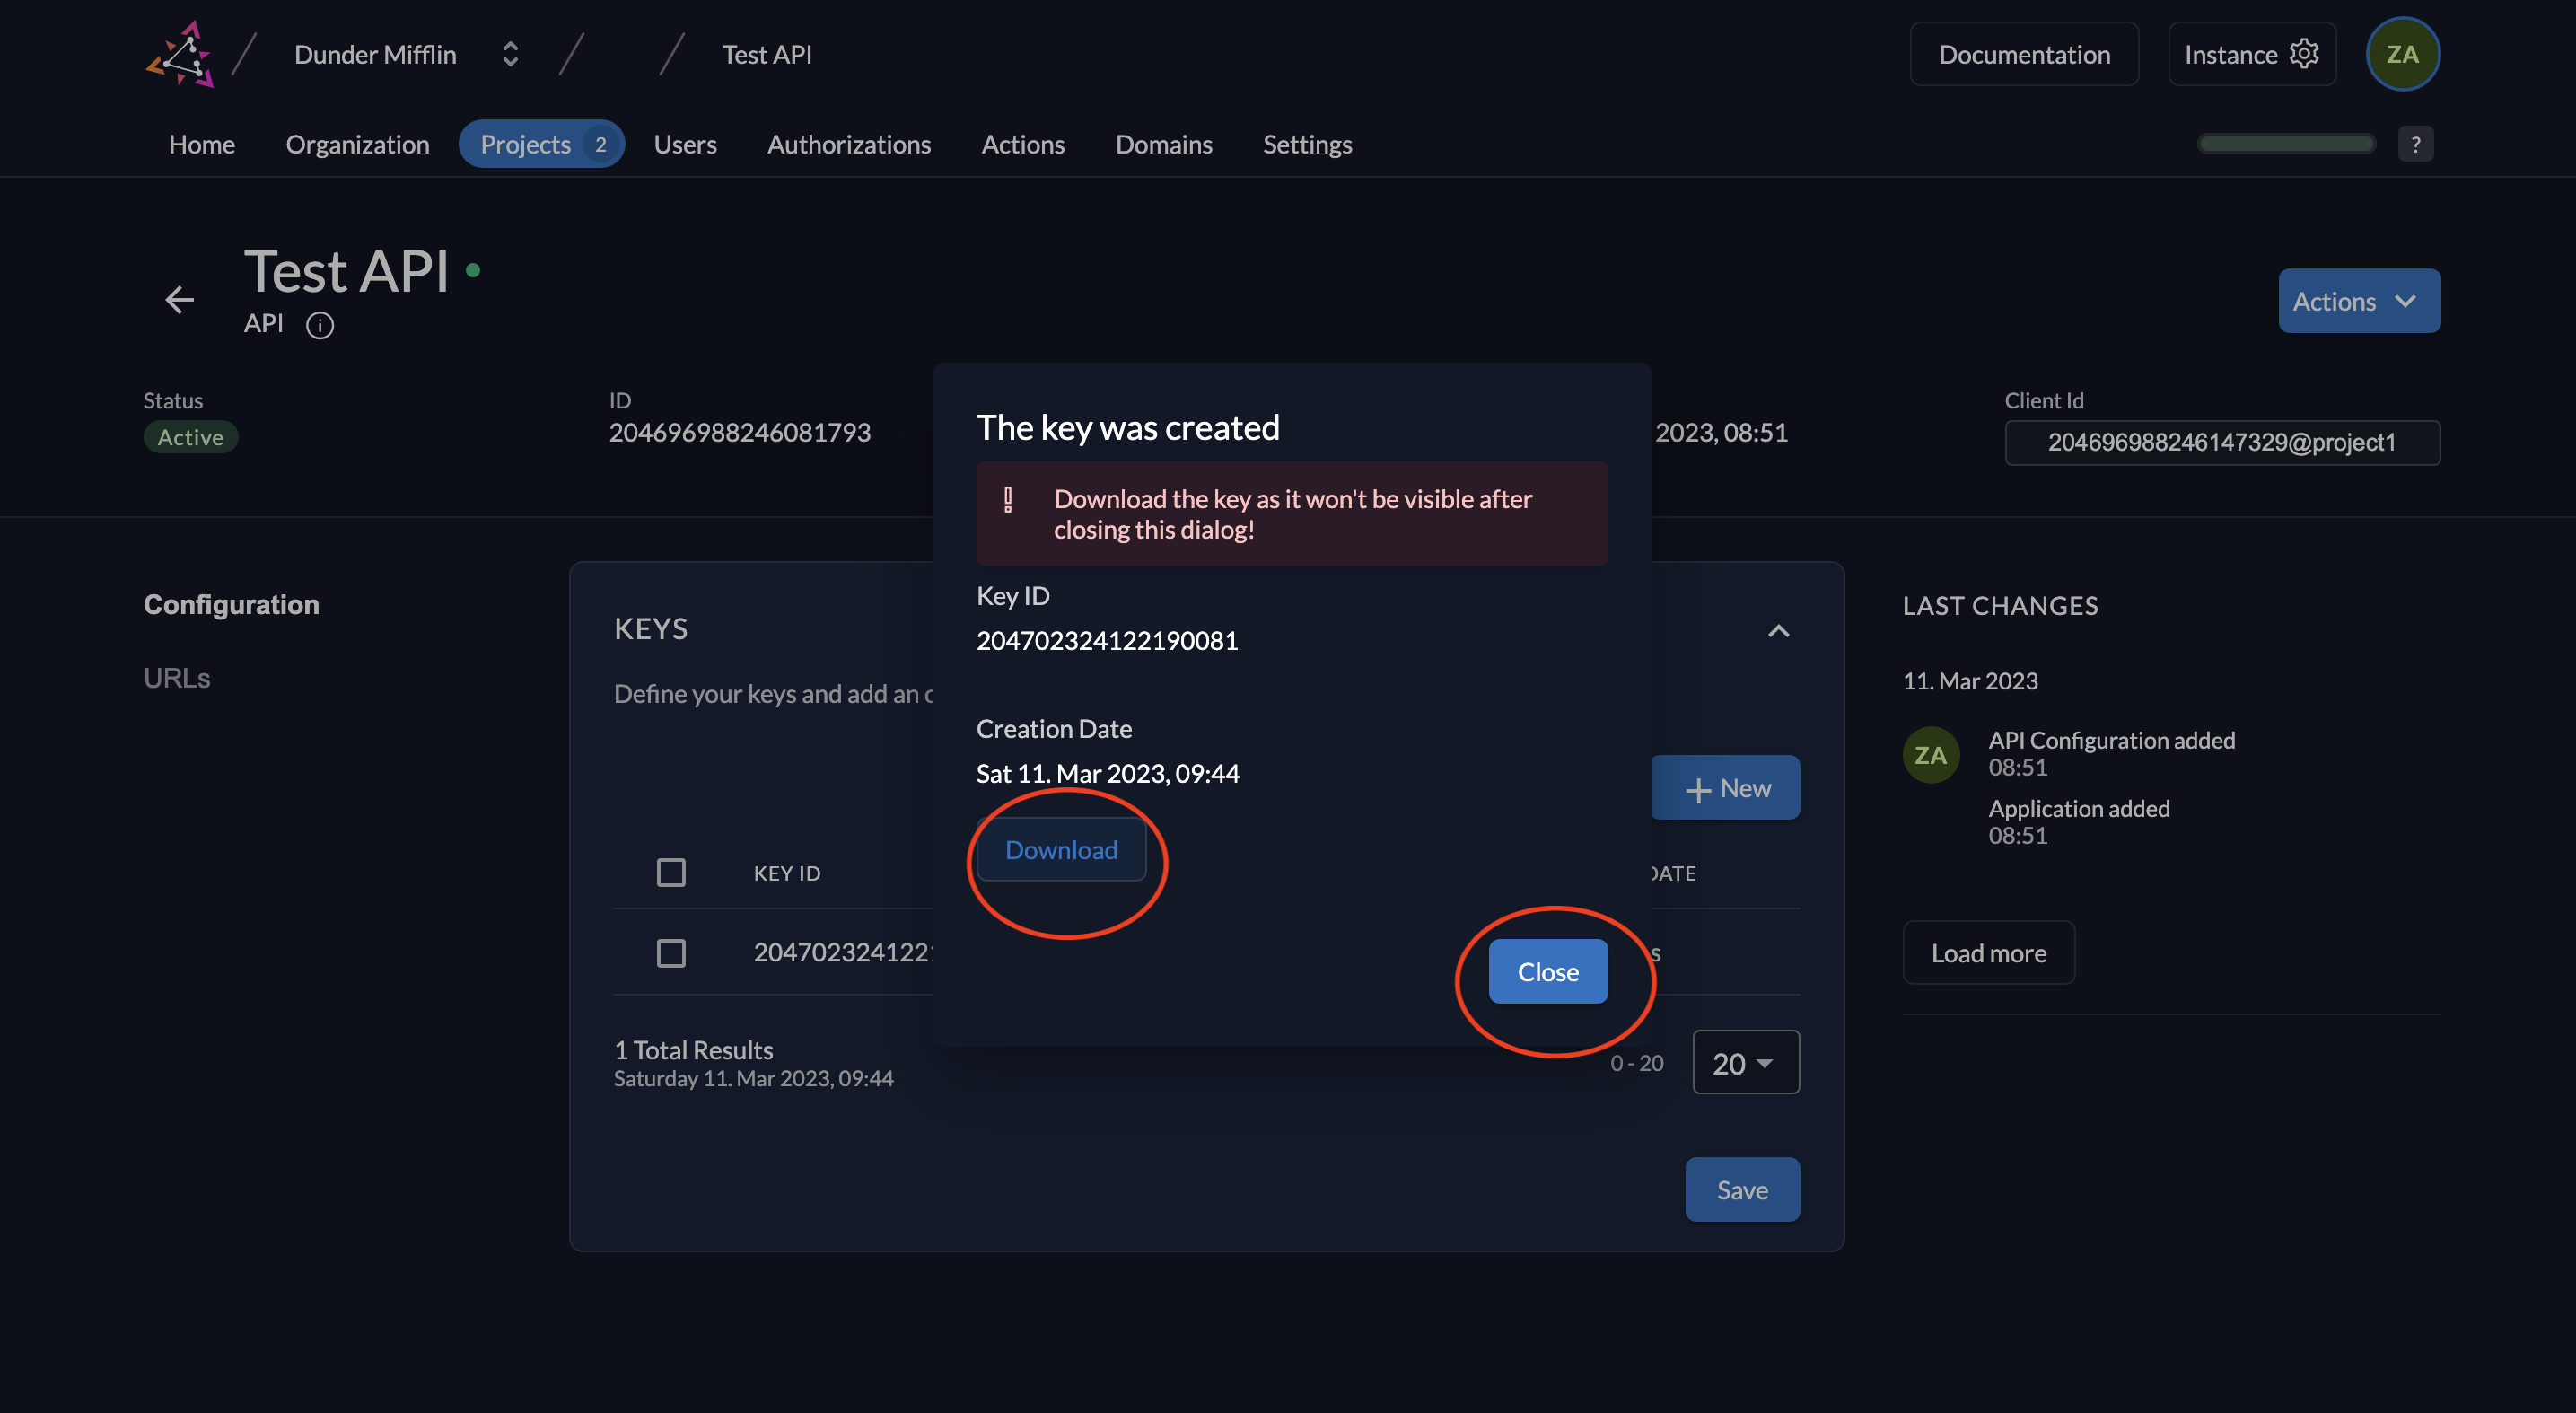Click the Zitadel logo in the breadcrumb
The width and height of the screenshot is (2576, 1413).
(x=180, y=53)
